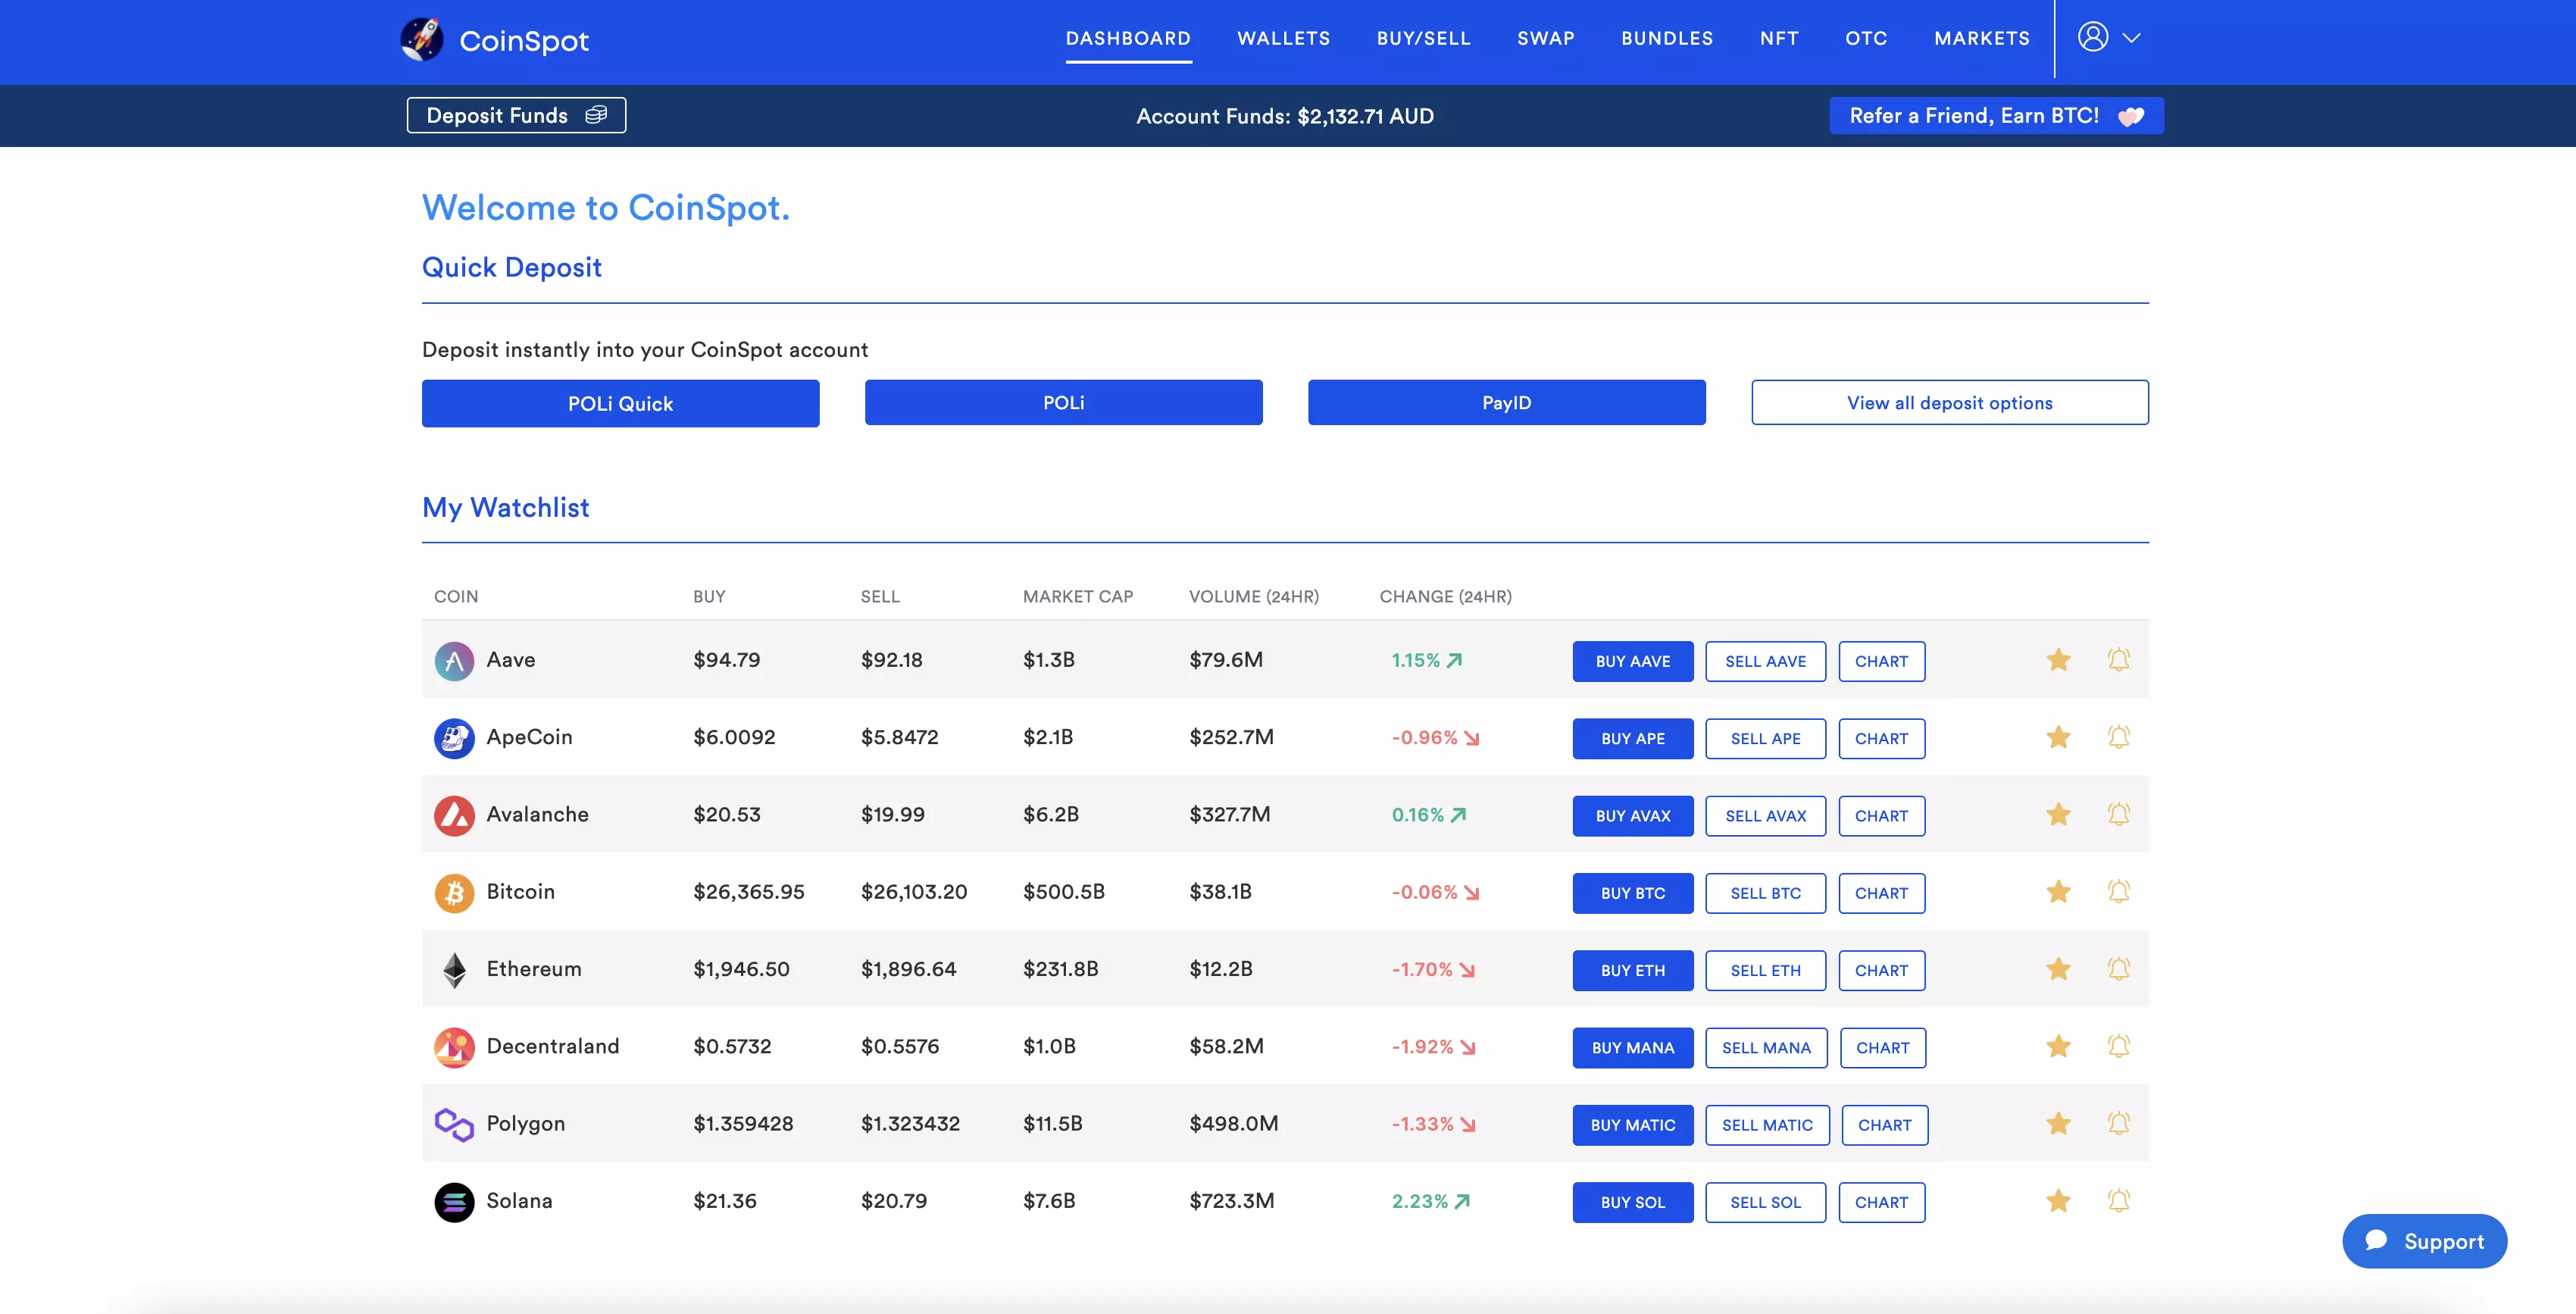Unfavorite Solana with the star icon
Screen dimensions: 2576x1314
click(2058, 1200)
